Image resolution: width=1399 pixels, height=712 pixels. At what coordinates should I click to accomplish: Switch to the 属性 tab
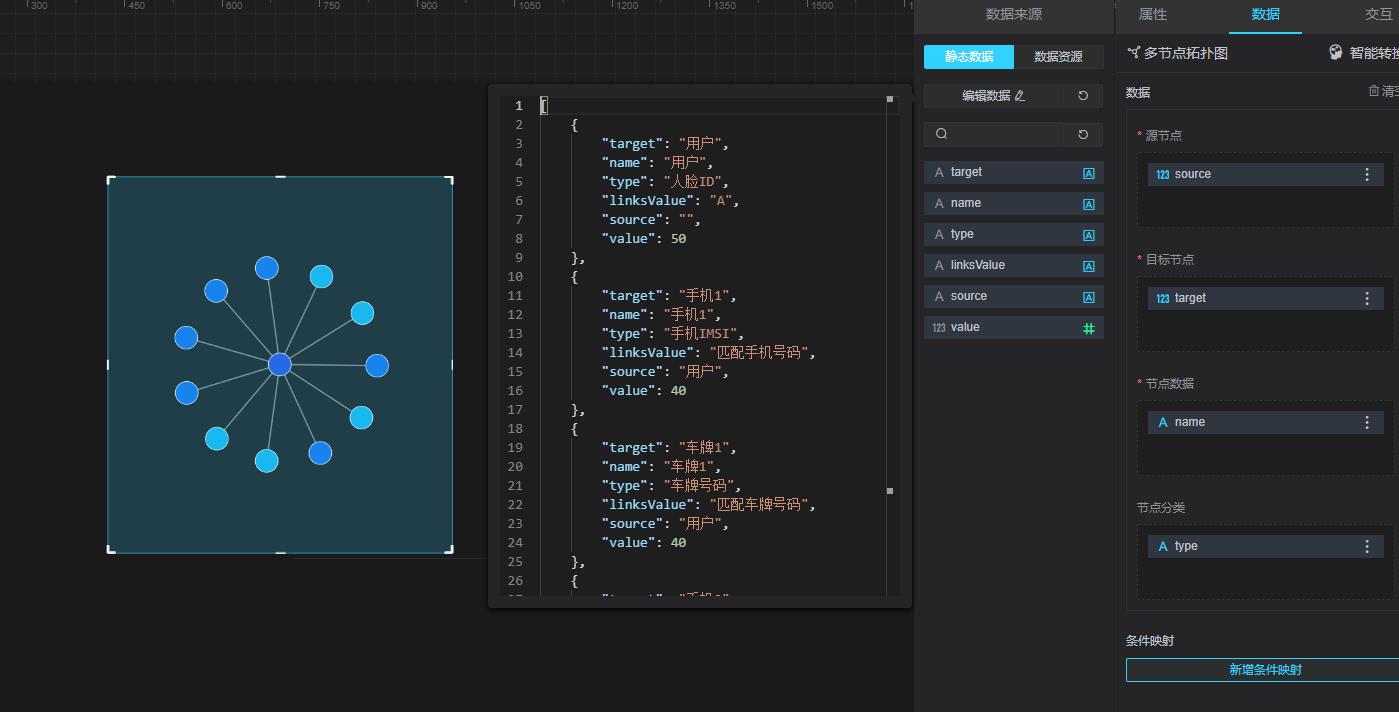pos(1152,15)
